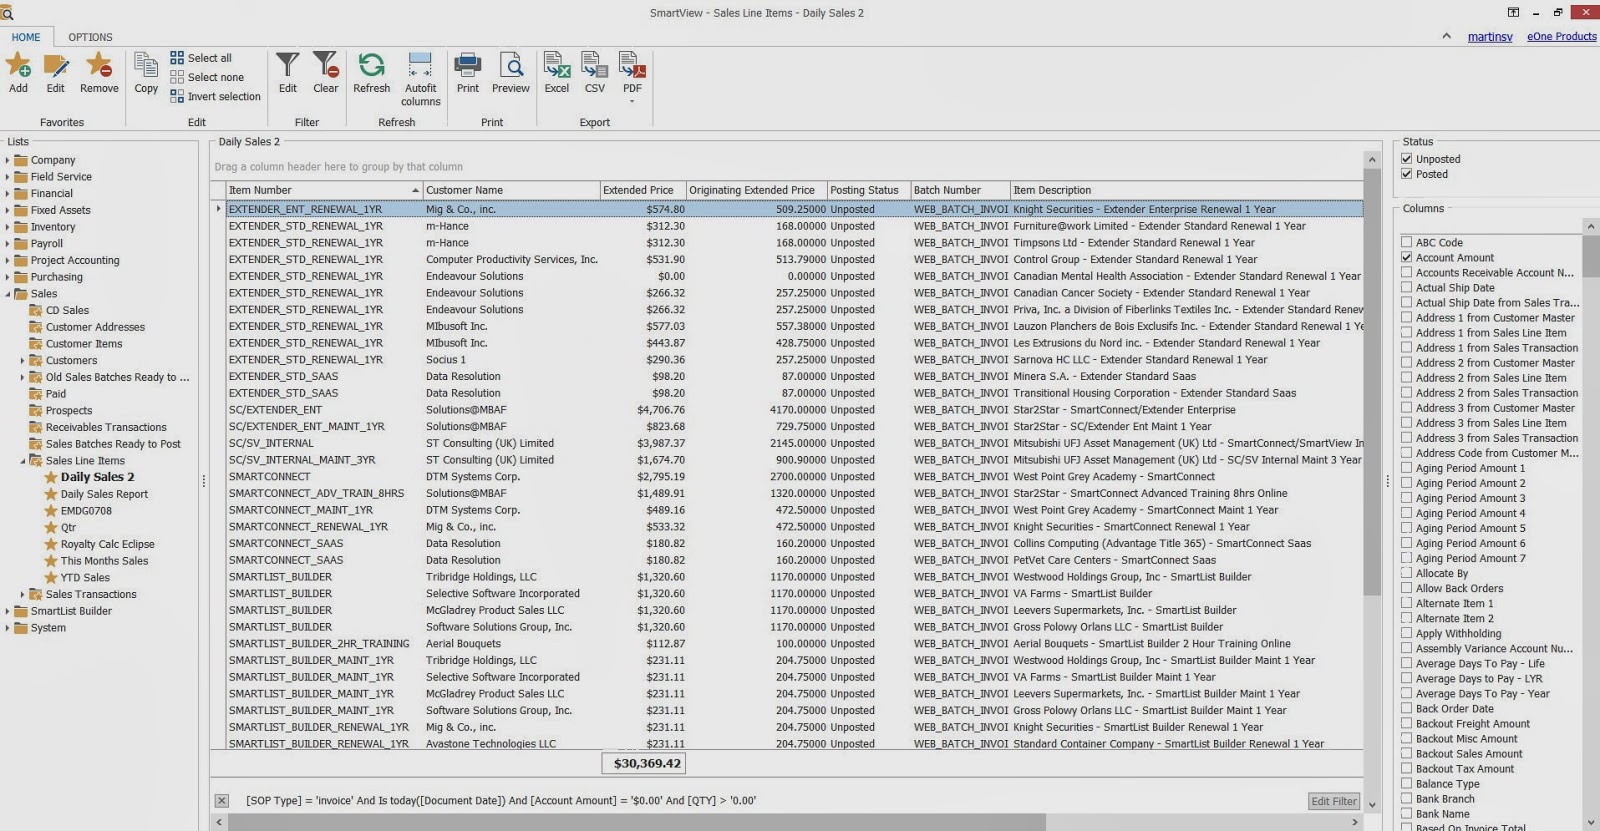
Task: Choose Select none in Edit group
Action: pos(207,77)
